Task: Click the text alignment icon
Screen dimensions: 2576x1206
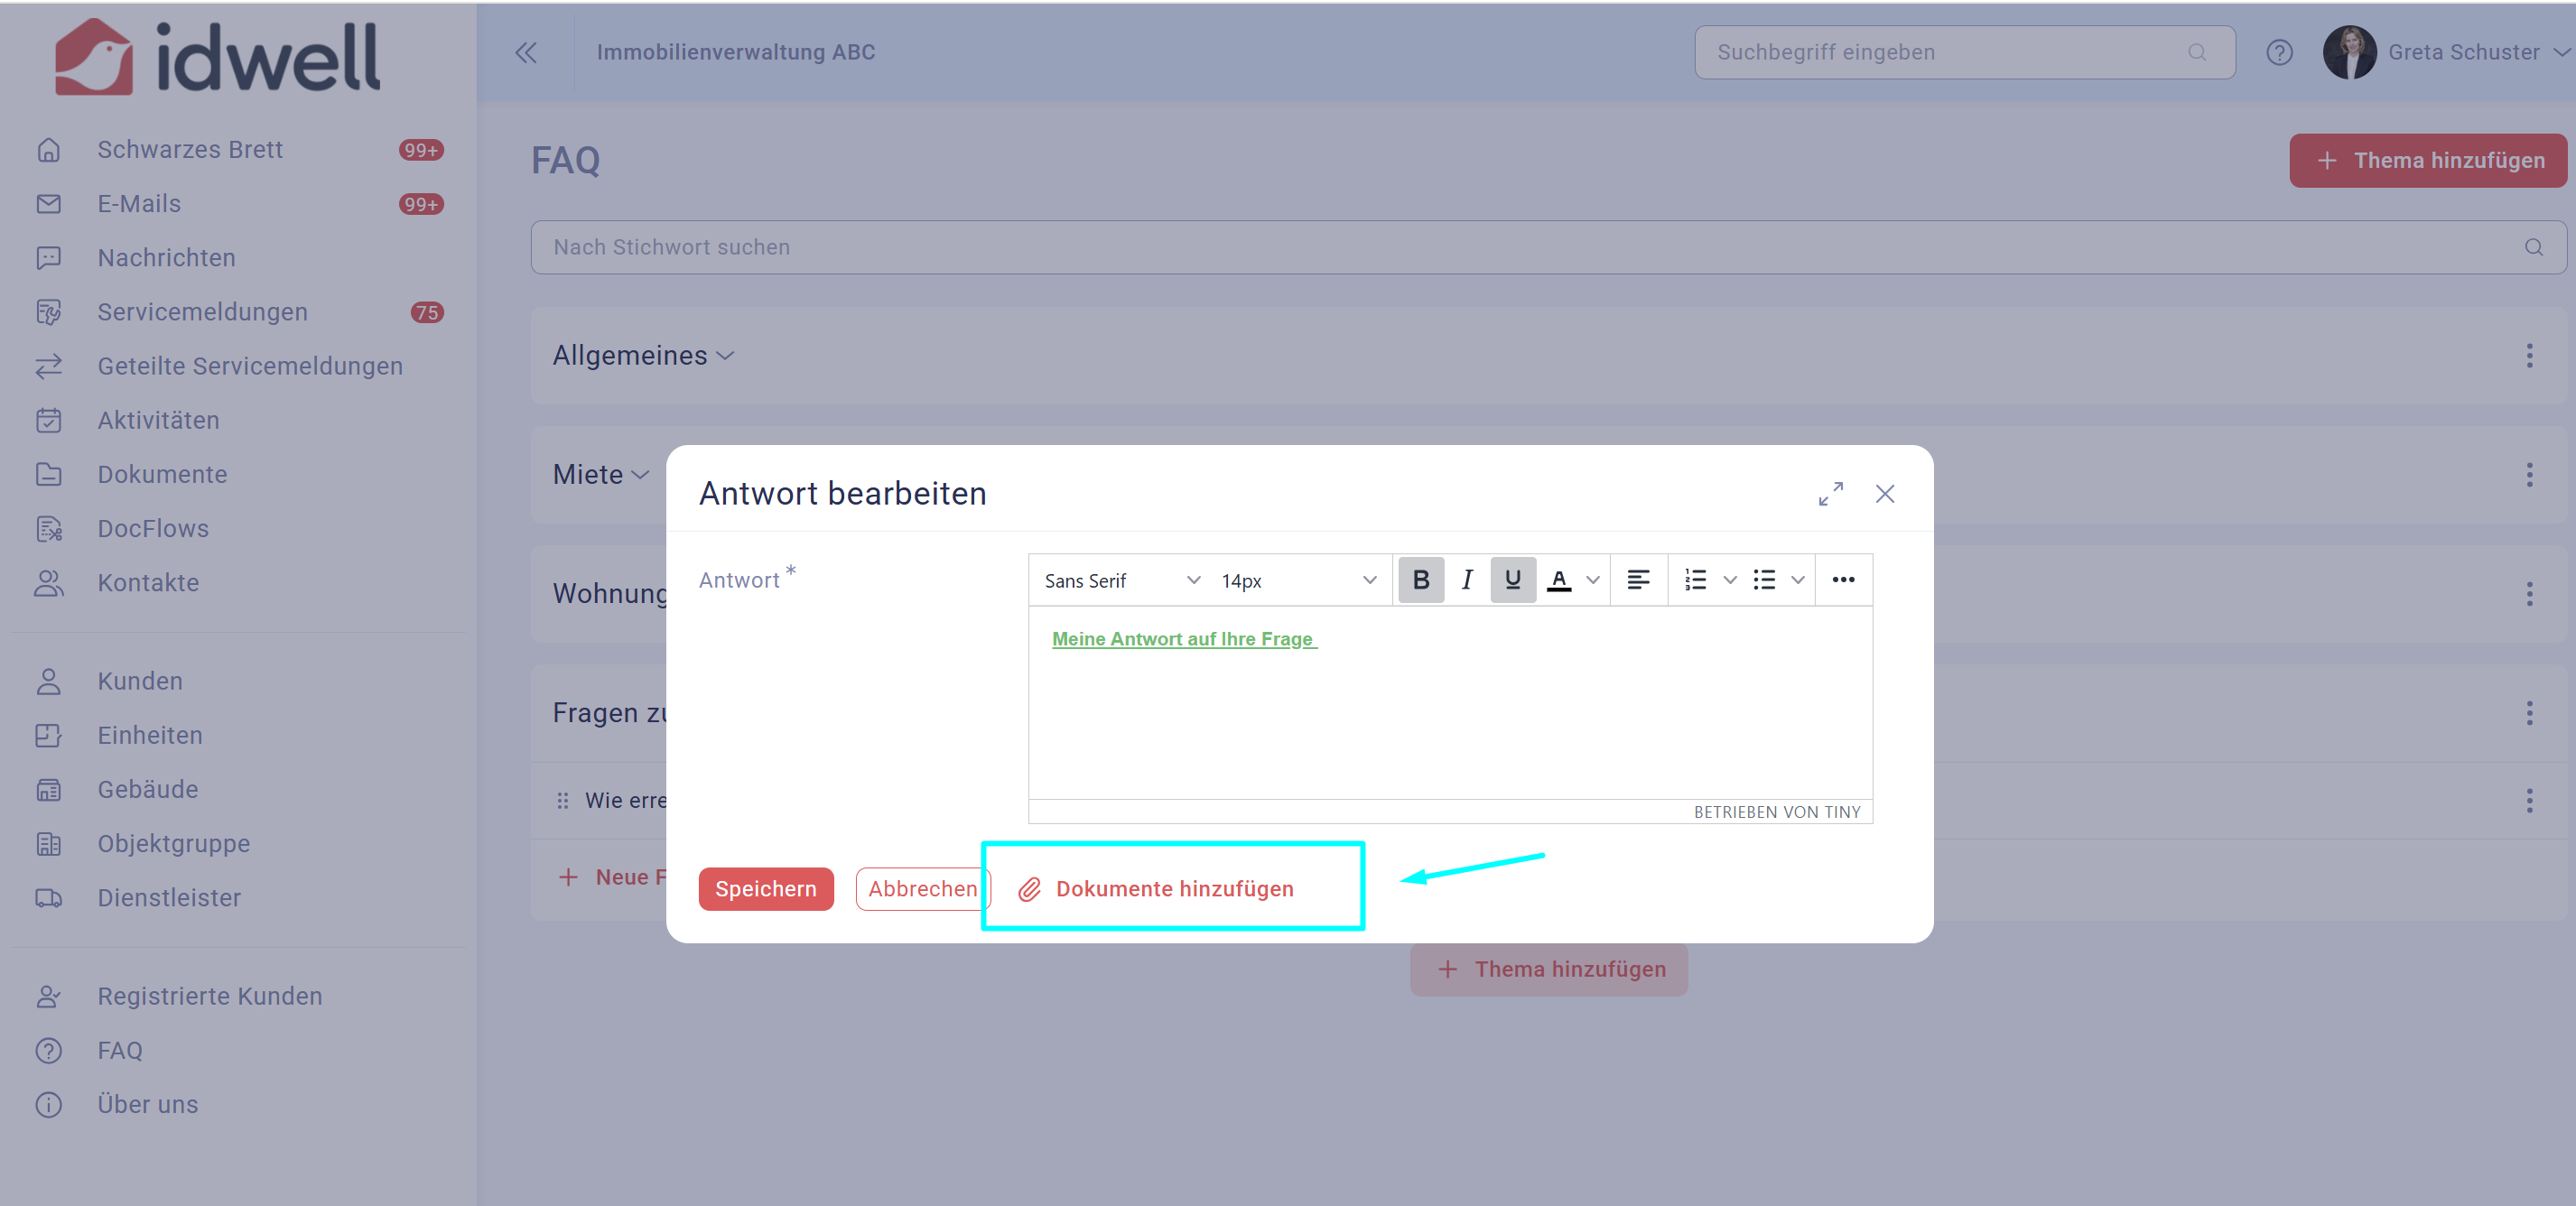Action: (1638, 580)
